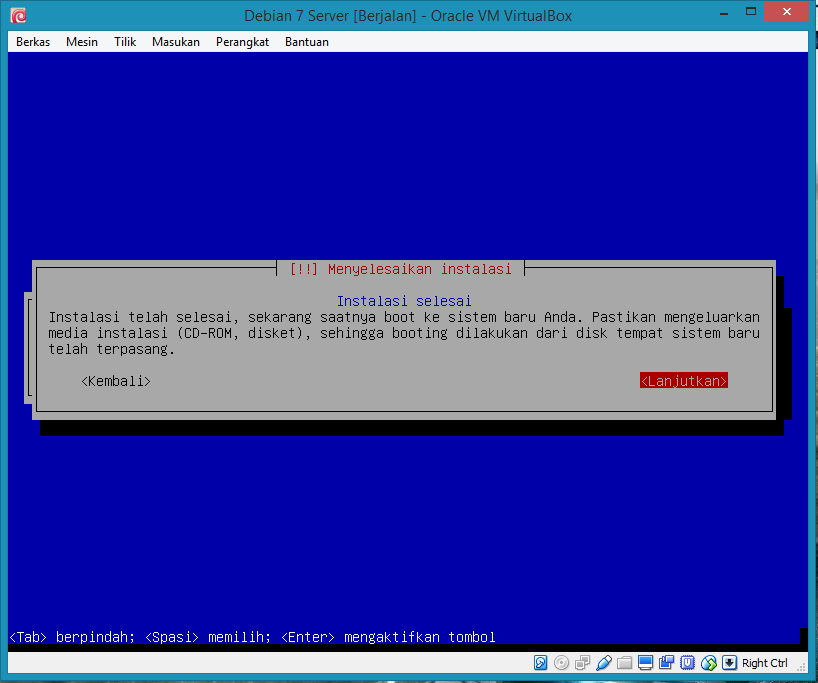Open the Mesin menu

click(82, 42)
